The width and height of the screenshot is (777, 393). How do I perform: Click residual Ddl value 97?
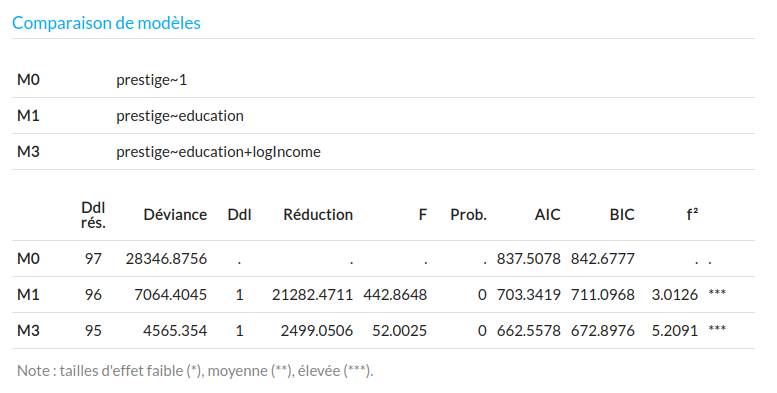(x=93, y=259)
